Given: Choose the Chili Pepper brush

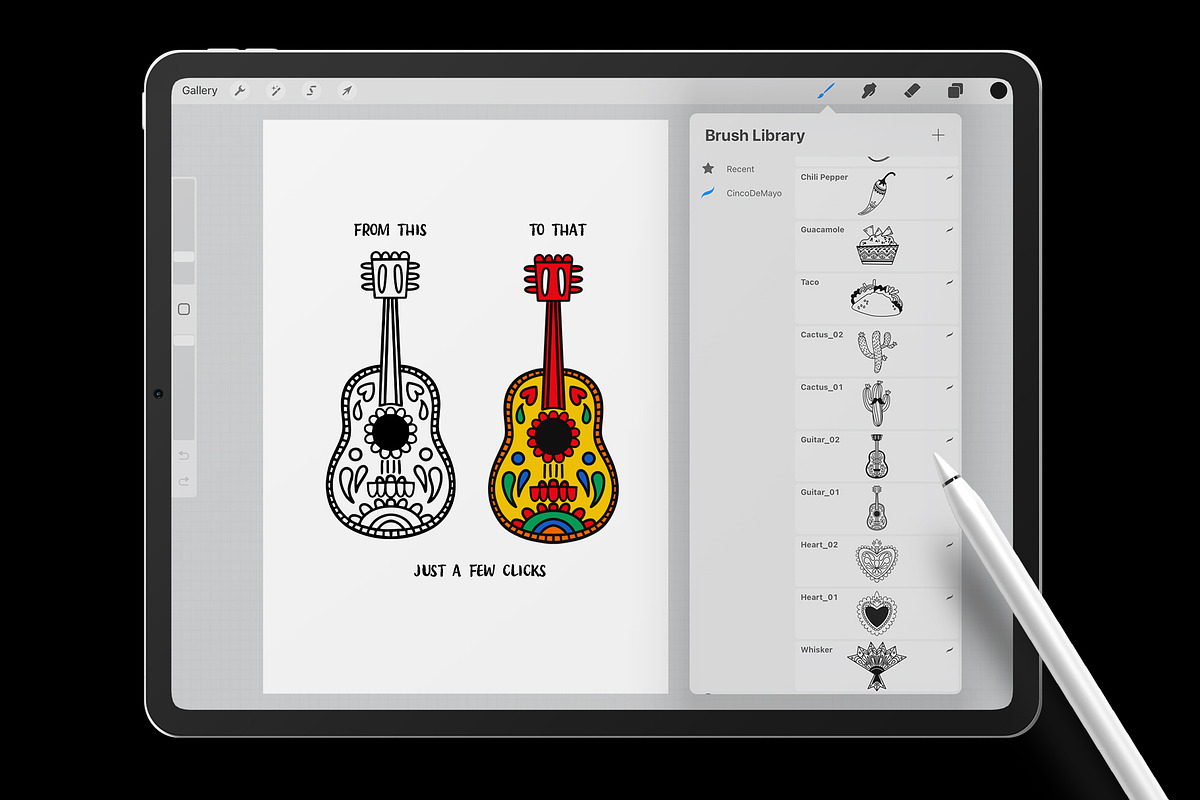Looking at the screenshot, I should click(x=877, y=194).
